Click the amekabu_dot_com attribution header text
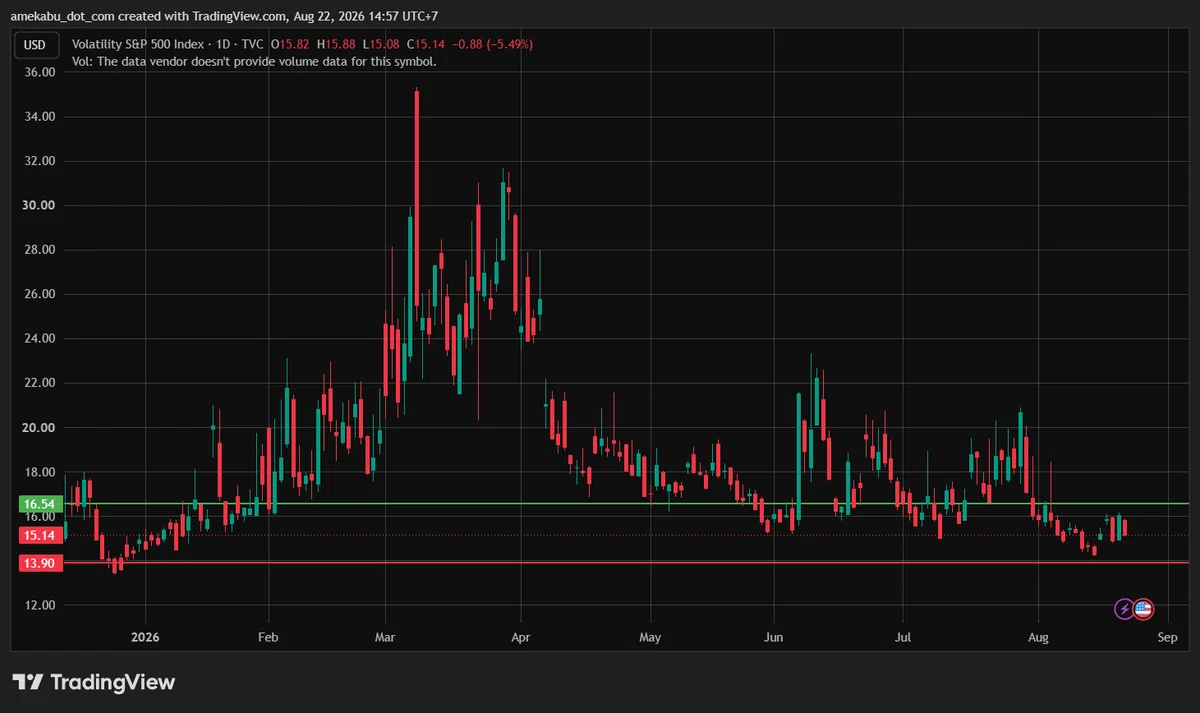Screen dimensions: 1200x713 point(224,17)
